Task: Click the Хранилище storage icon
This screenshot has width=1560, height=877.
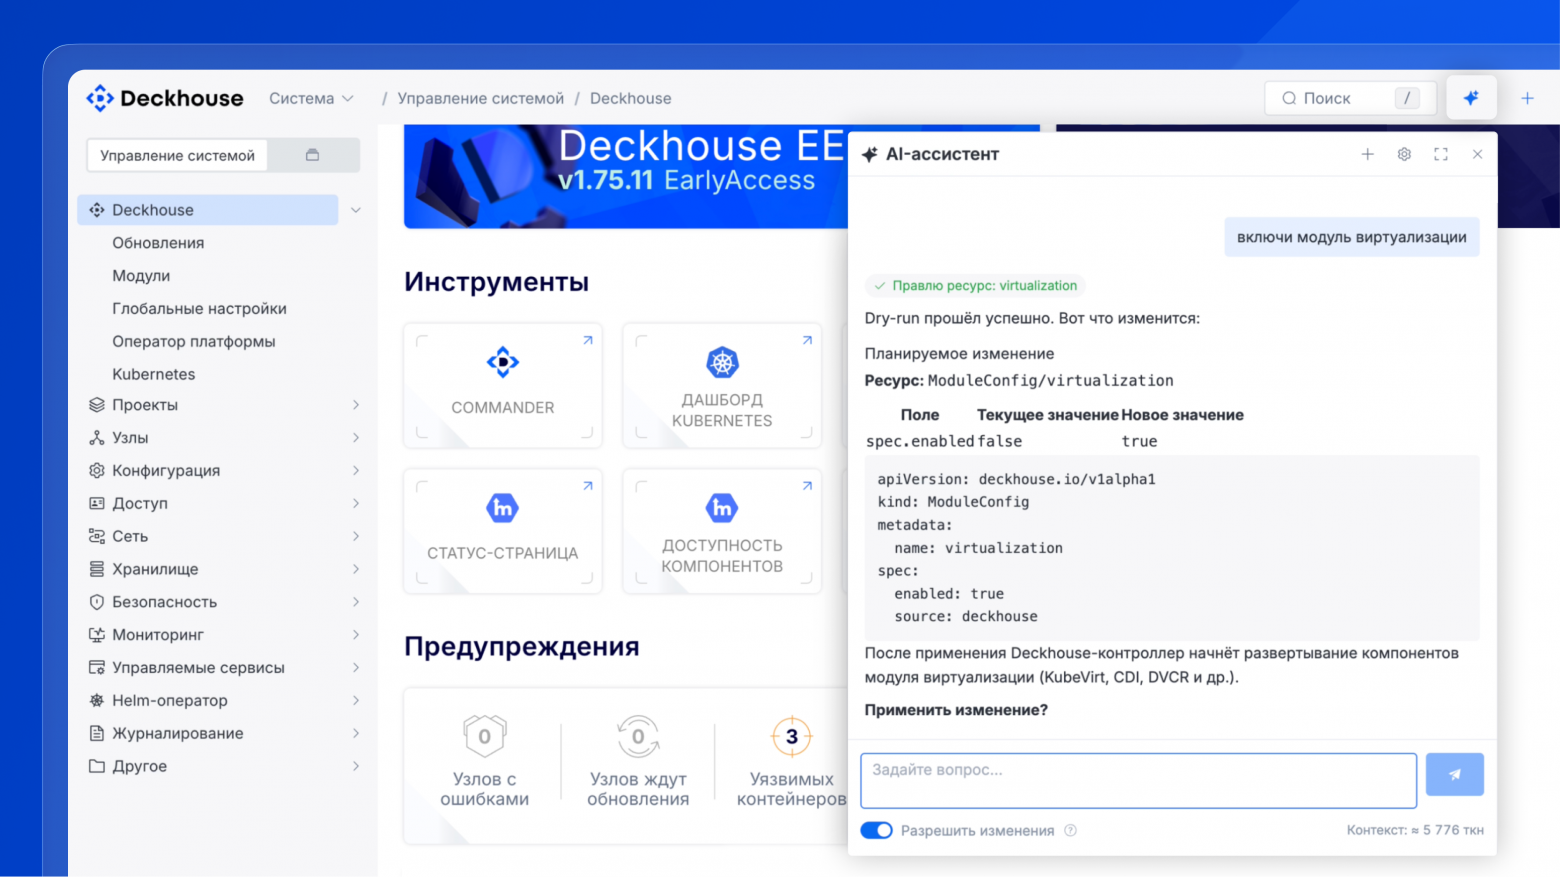Action: 97,569
